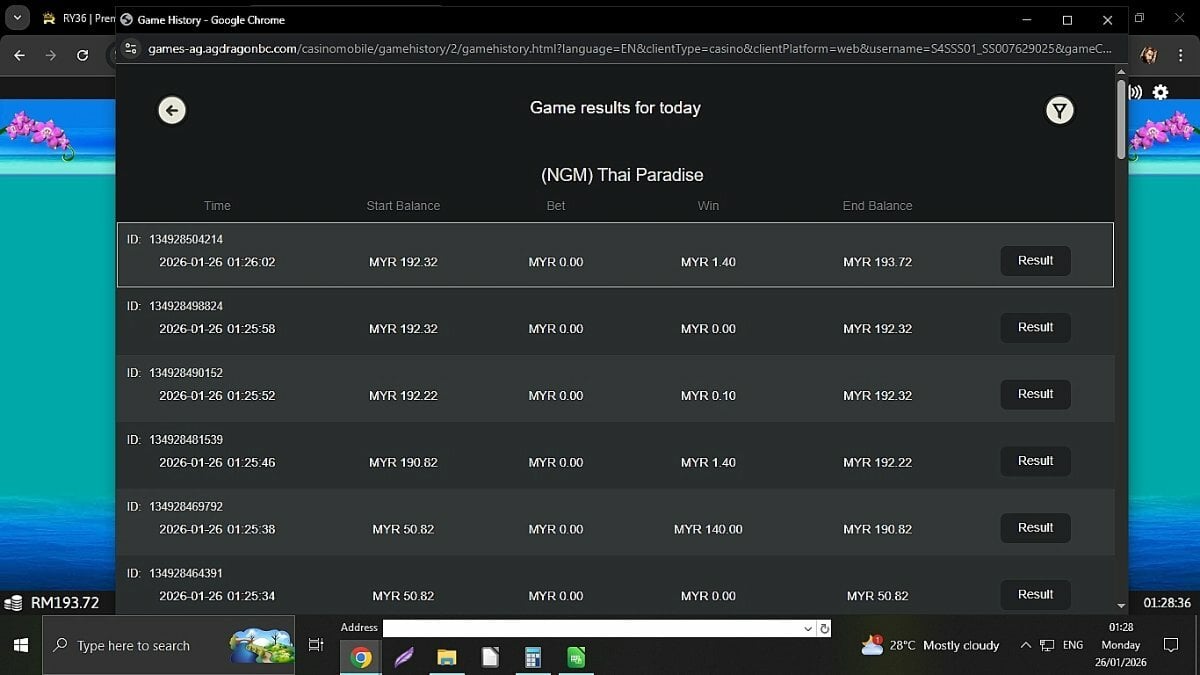Open Result for the 01:25:52 round
This screenshot has height=675, width=1200.
1035,394
